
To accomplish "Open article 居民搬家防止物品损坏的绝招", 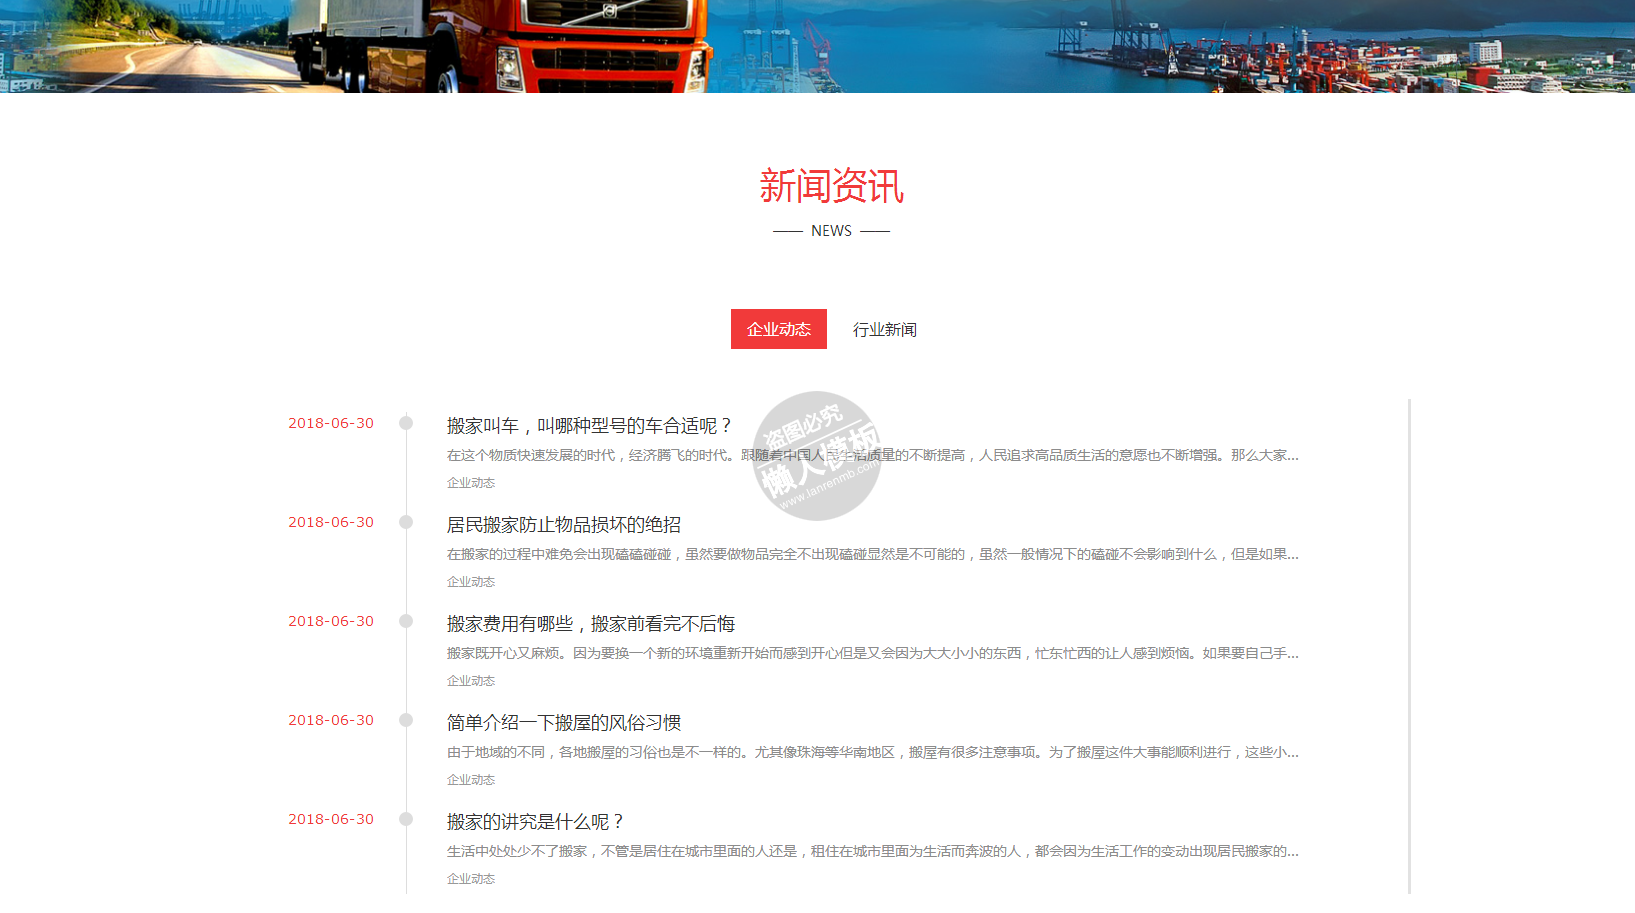I will (563, 525).
